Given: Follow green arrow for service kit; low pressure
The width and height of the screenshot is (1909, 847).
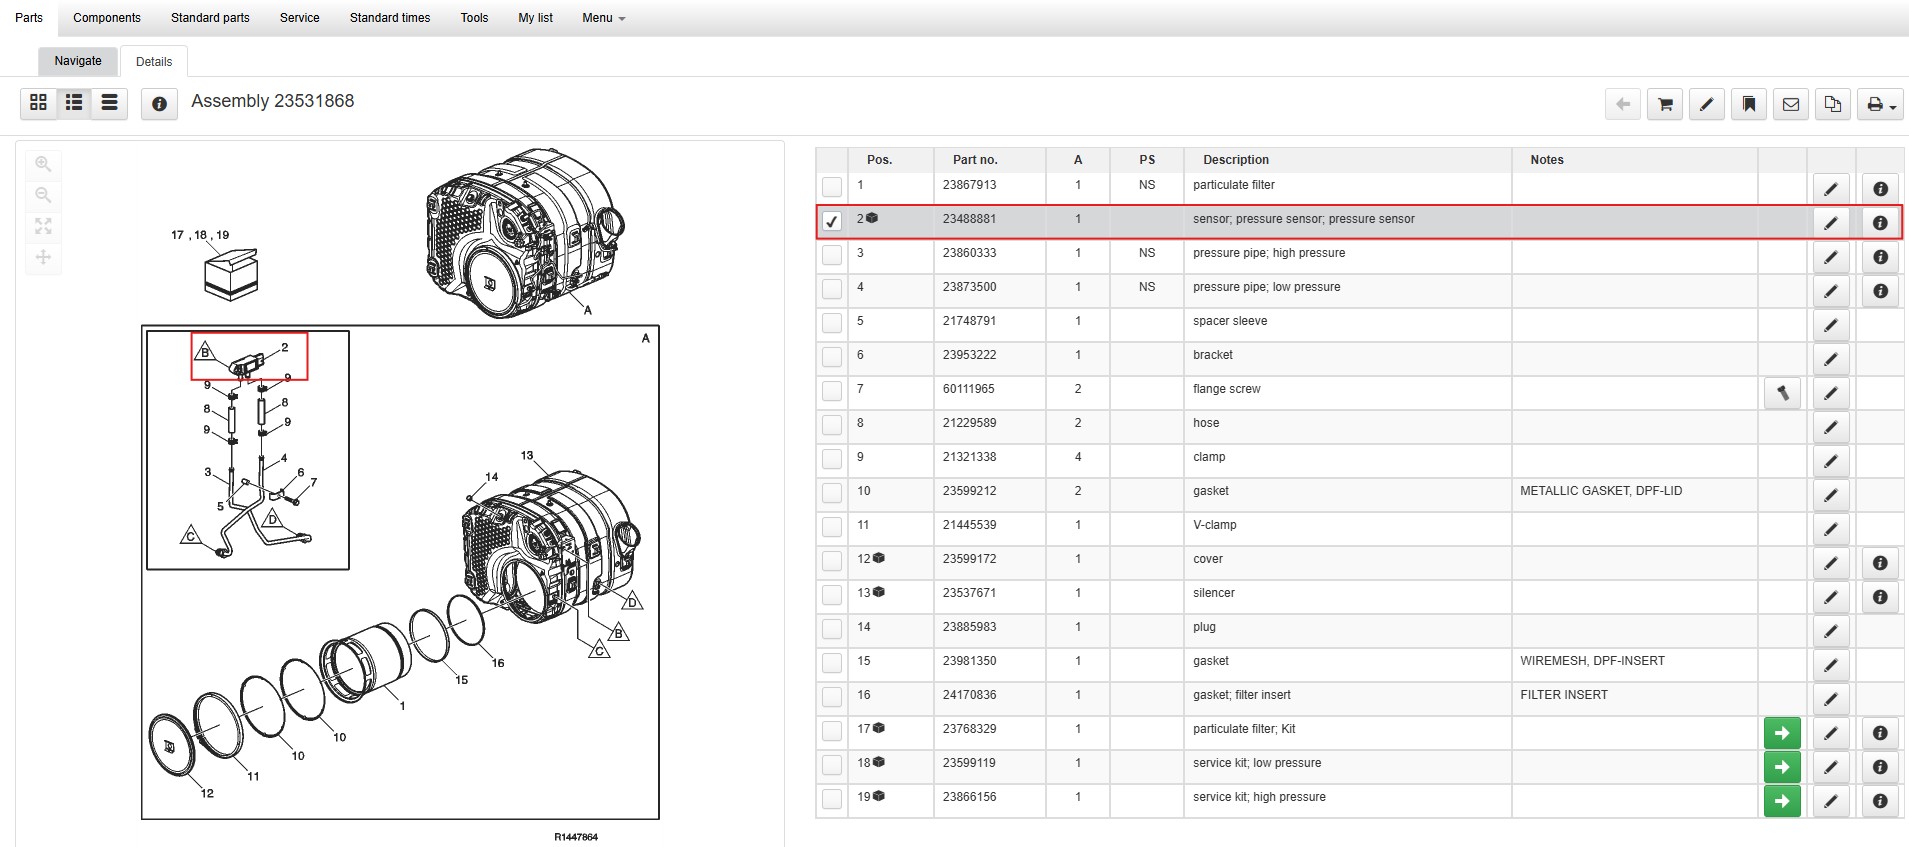Looking at the screenshot, I should click(x=1782, y=767).
